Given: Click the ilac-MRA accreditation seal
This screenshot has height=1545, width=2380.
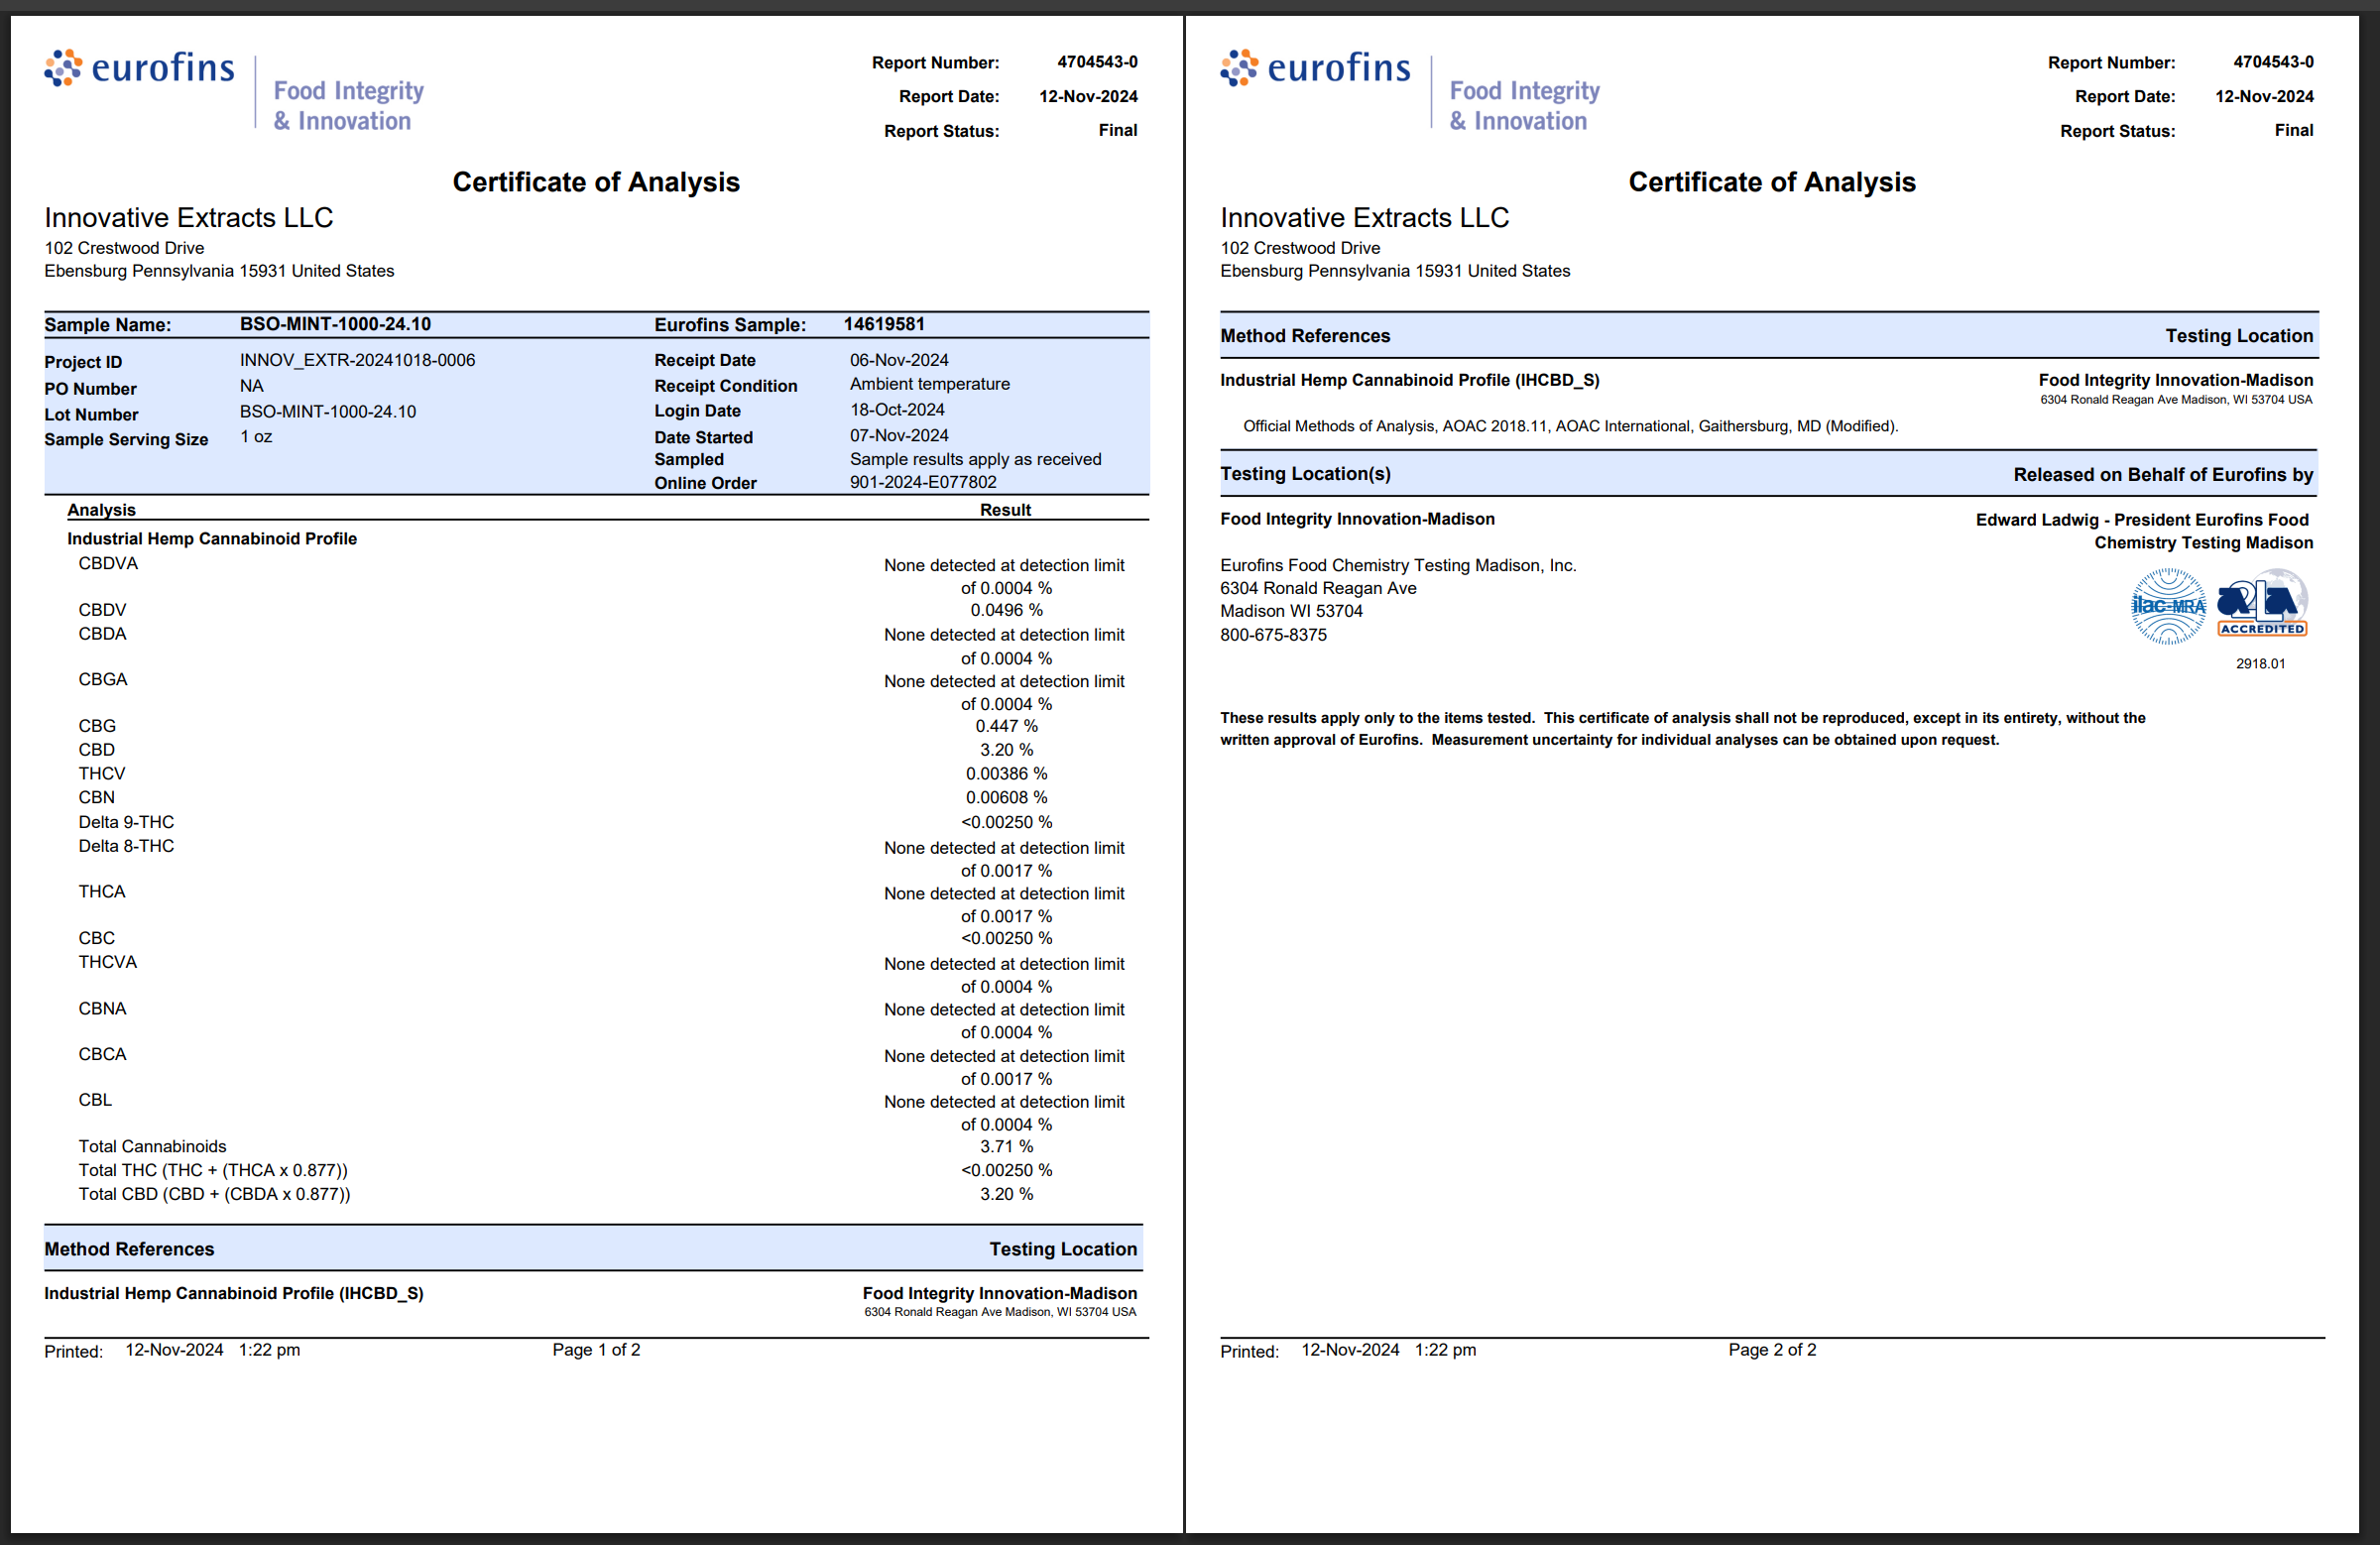Looking at the screenshot, I should 2167,606.
